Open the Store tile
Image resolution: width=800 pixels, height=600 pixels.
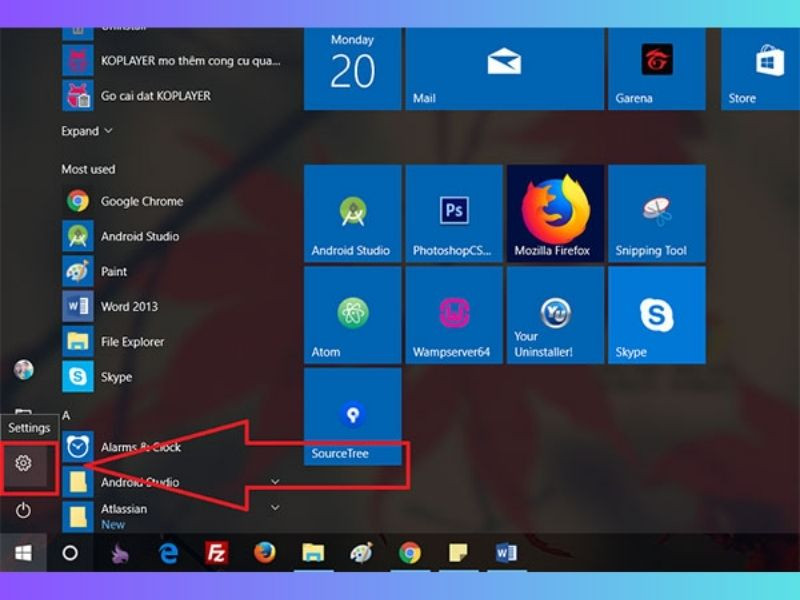760,69
